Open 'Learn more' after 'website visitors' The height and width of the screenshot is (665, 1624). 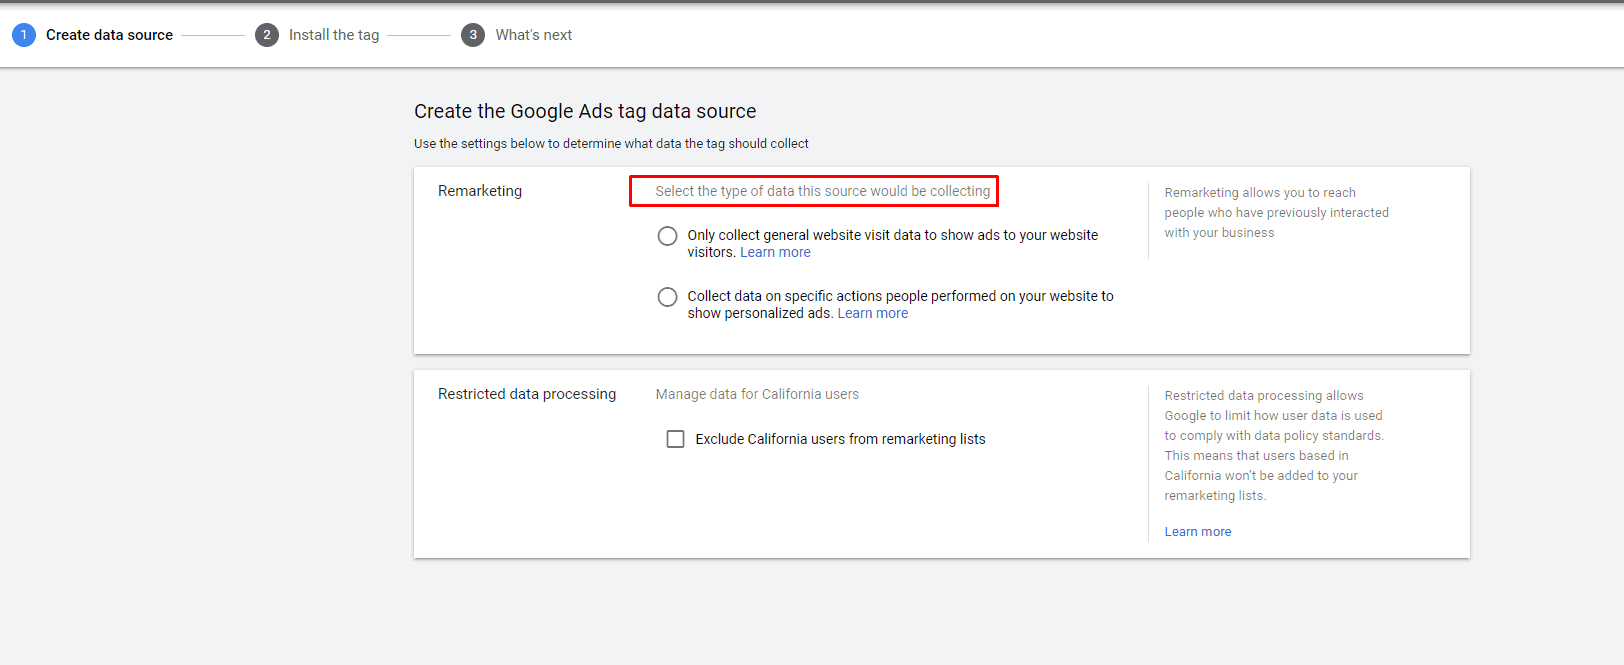775,252
